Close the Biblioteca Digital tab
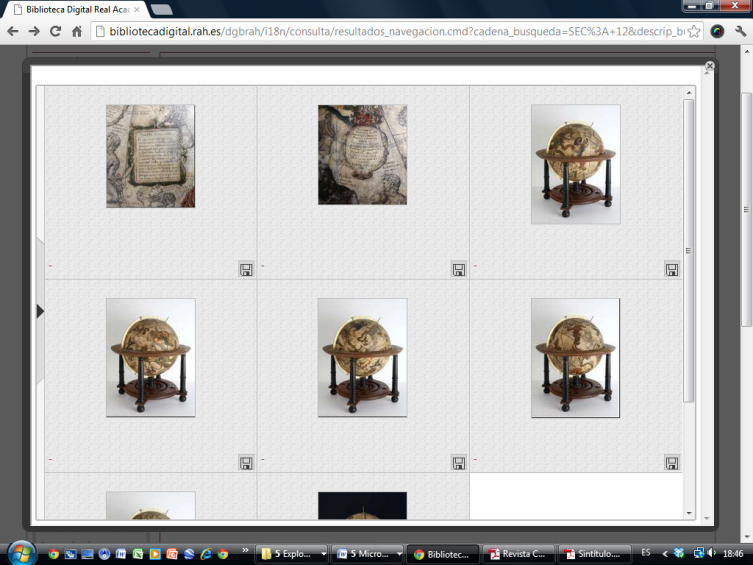The image size is (753, 565). tap(137, 10)
